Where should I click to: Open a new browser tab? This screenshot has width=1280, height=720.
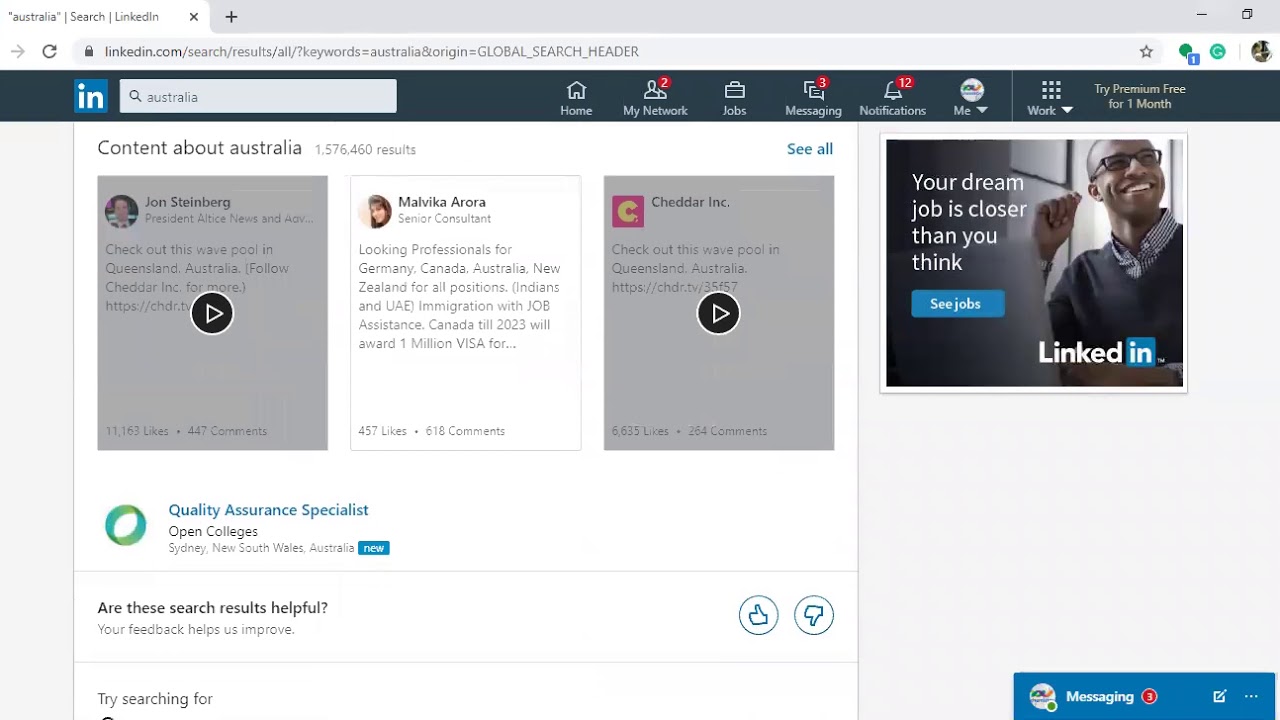pos(231,17)
